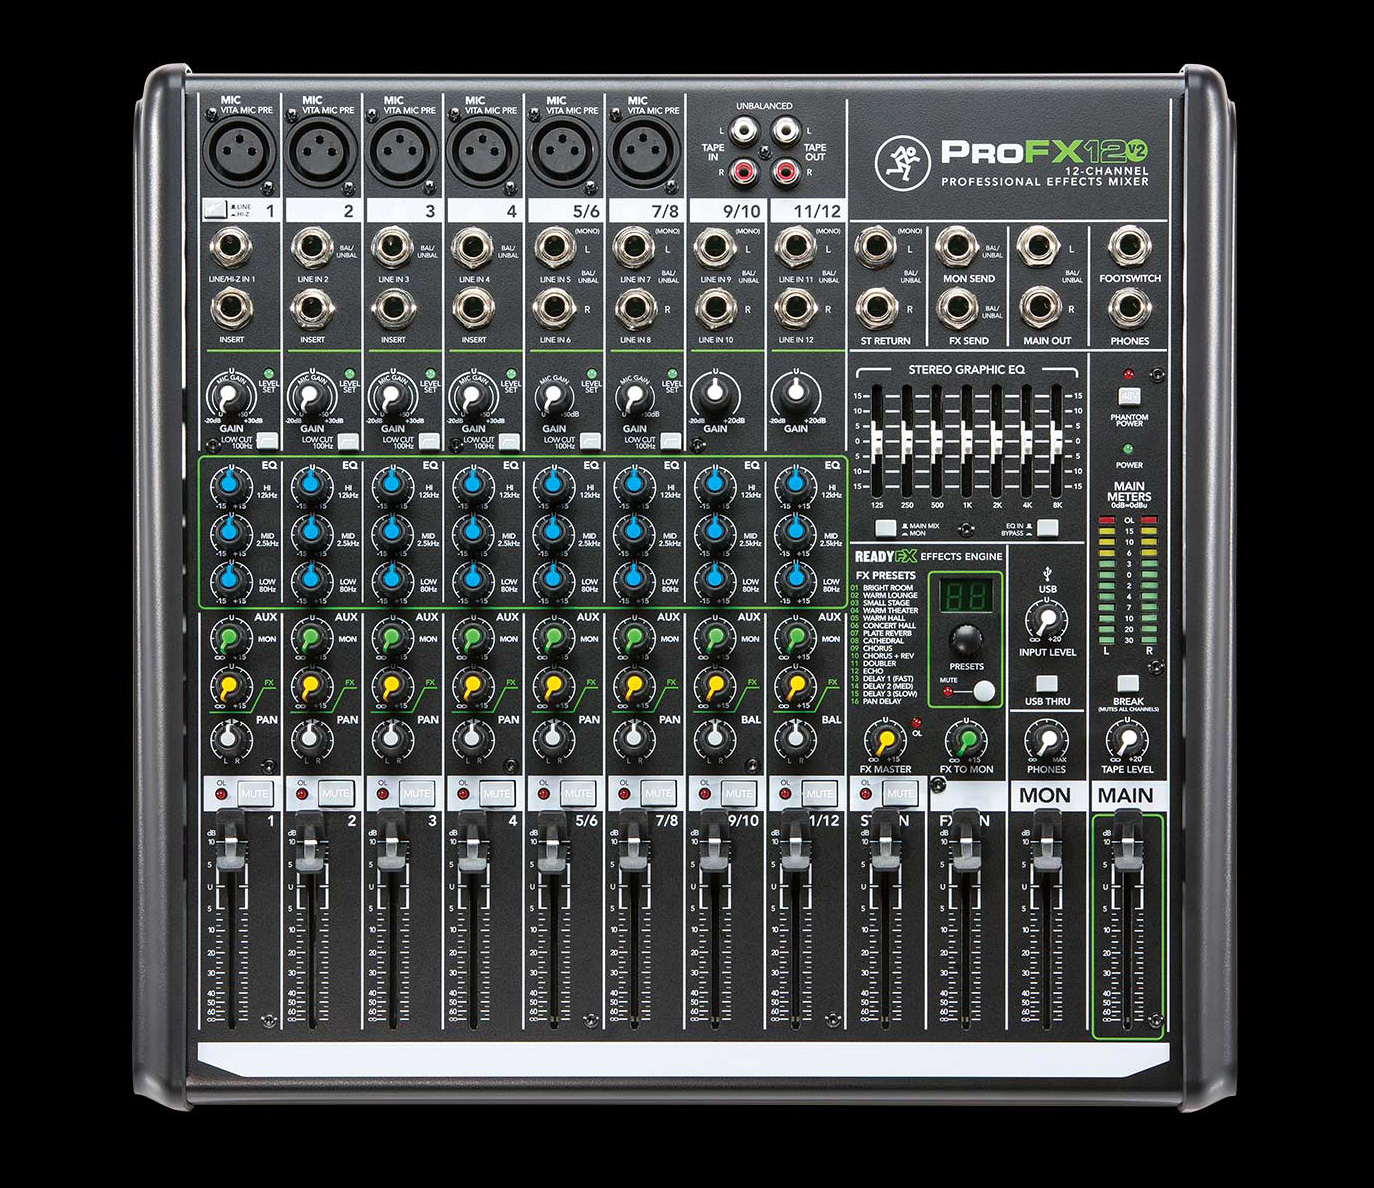
Task: Click the channel 9/10 BAL knob
Action: (715, 739)
